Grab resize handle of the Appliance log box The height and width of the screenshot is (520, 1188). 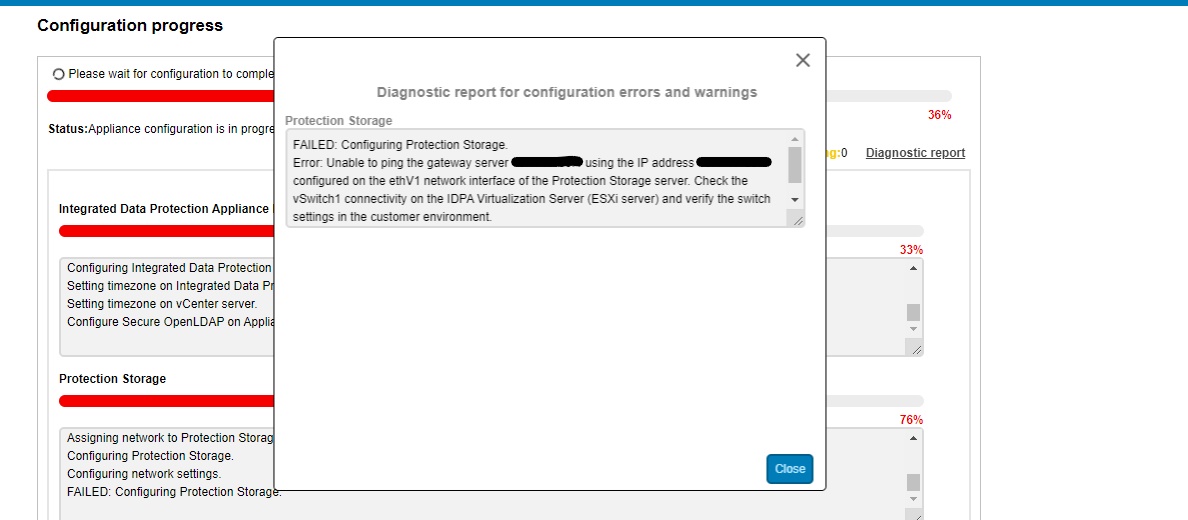pos(916,348)
